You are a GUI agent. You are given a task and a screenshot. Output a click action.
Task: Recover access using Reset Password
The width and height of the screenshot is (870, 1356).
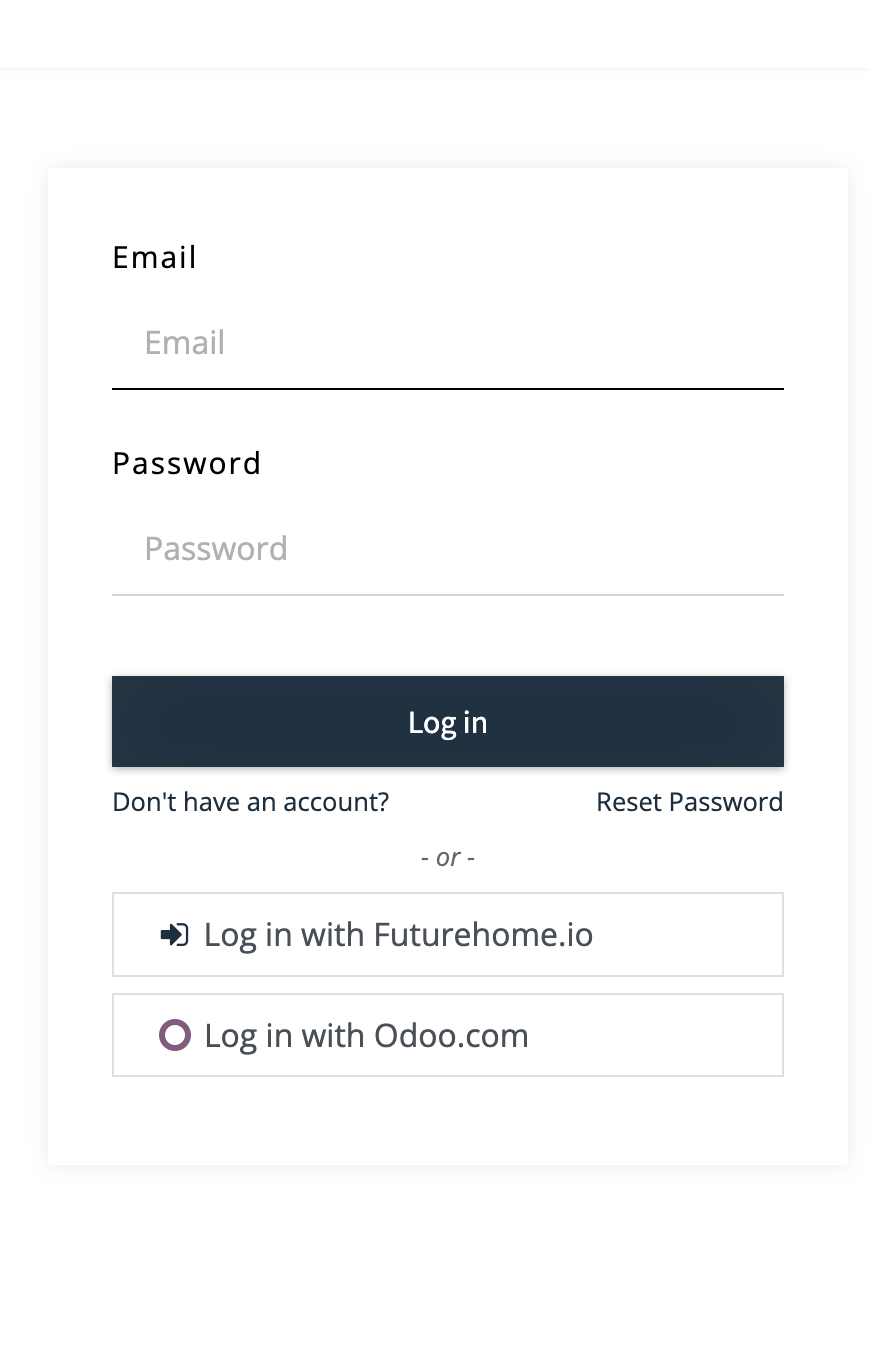(x=690, y=802)
